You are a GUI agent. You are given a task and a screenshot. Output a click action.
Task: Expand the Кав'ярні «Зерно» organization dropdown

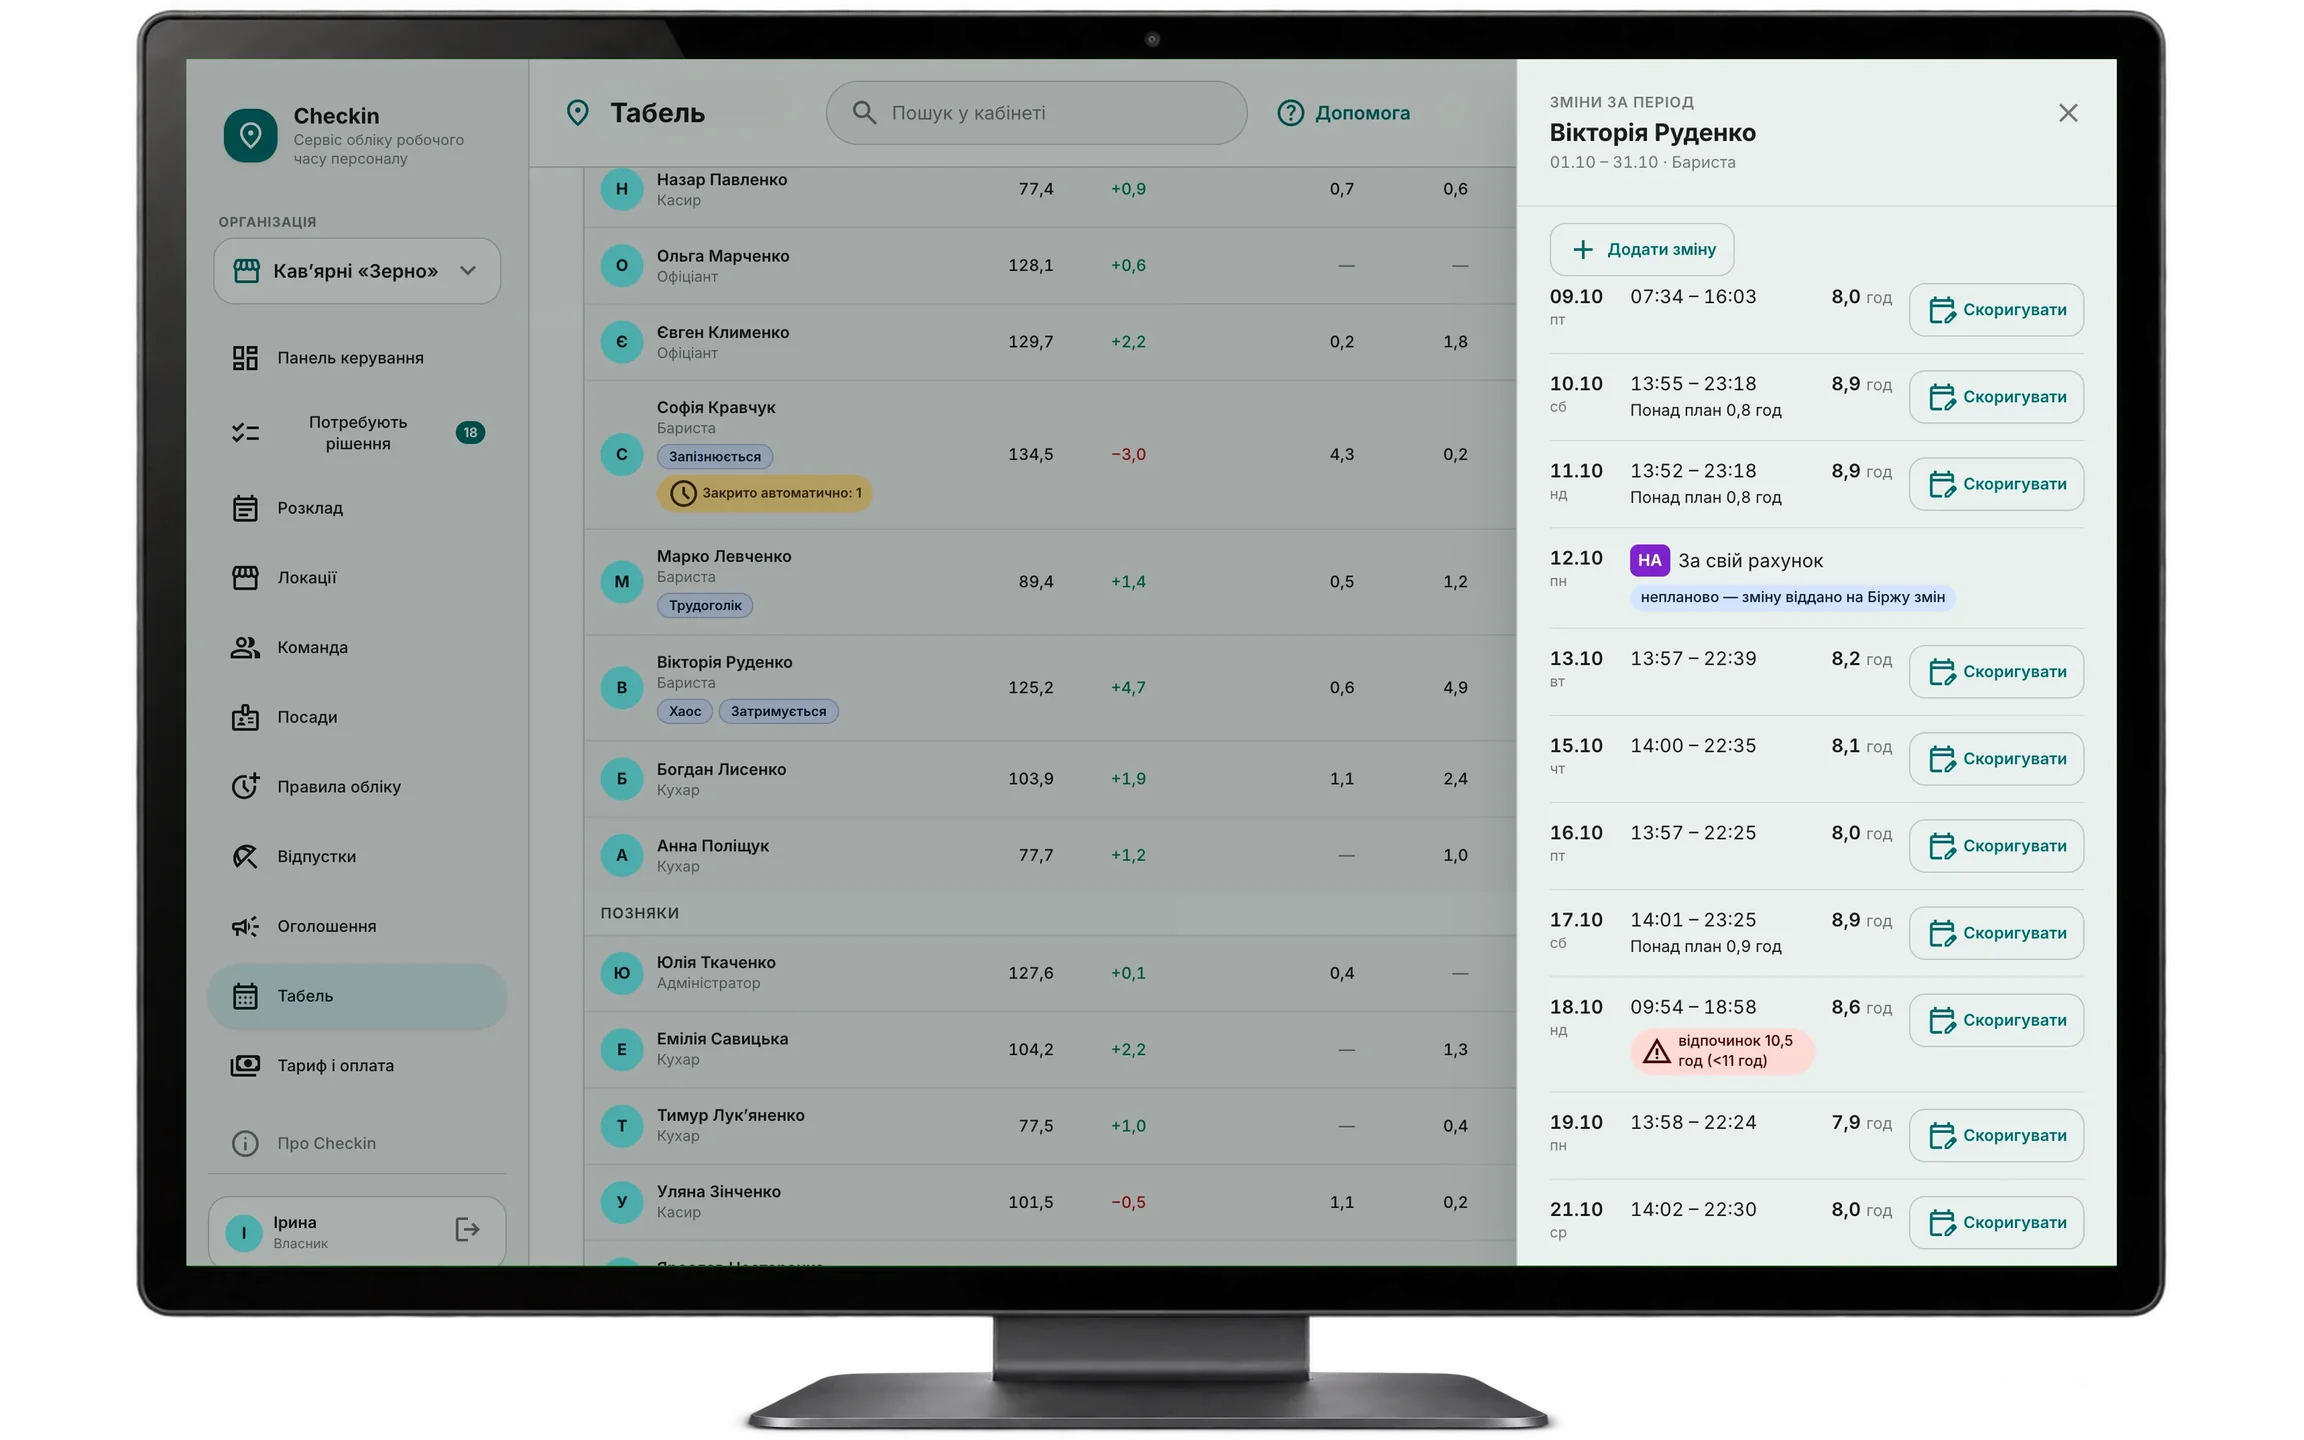[x=357, y=271]
